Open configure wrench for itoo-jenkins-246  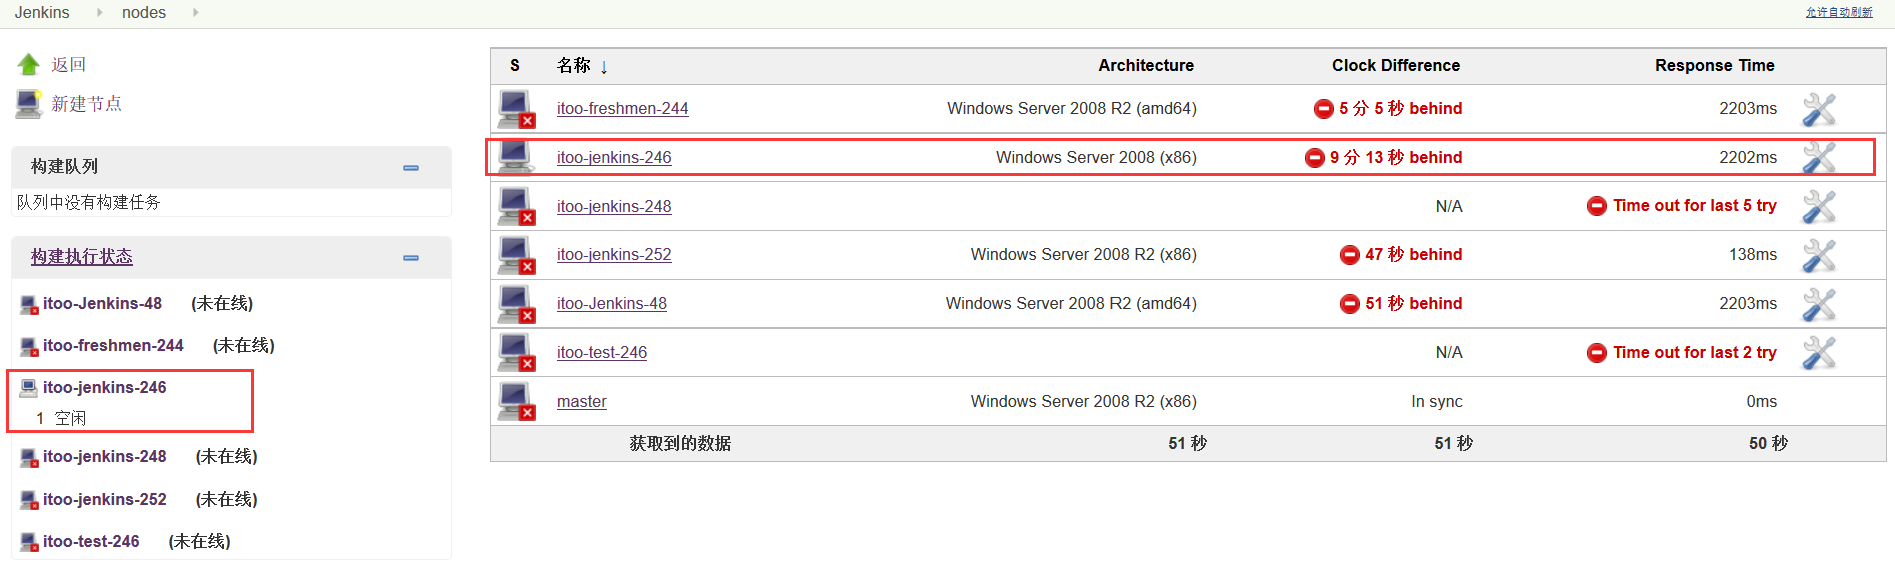[x=1818, y=158]
